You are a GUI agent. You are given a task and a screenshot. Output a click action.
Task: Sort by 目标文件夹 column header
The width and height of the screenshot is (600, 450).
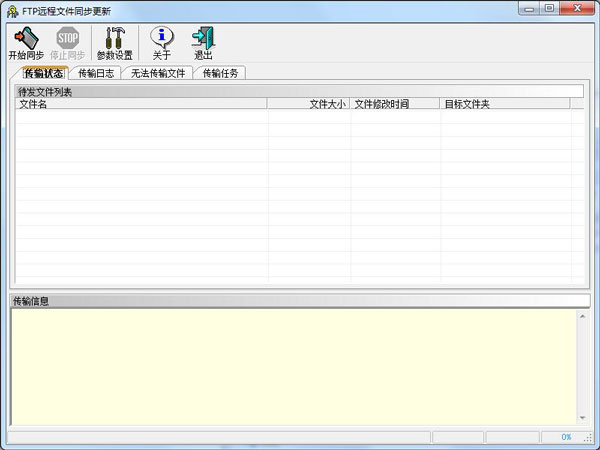(505, 104)
